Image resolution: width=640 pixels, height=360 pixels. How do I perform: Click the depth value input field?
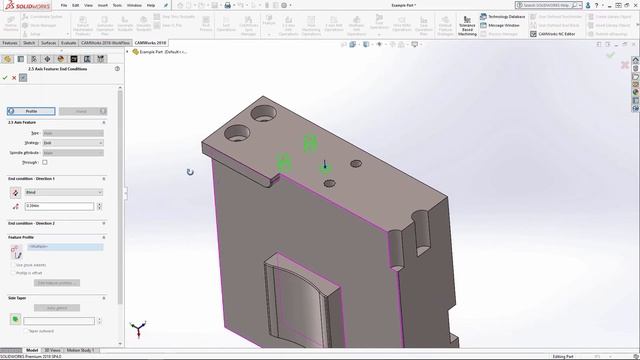pos(59,206)
